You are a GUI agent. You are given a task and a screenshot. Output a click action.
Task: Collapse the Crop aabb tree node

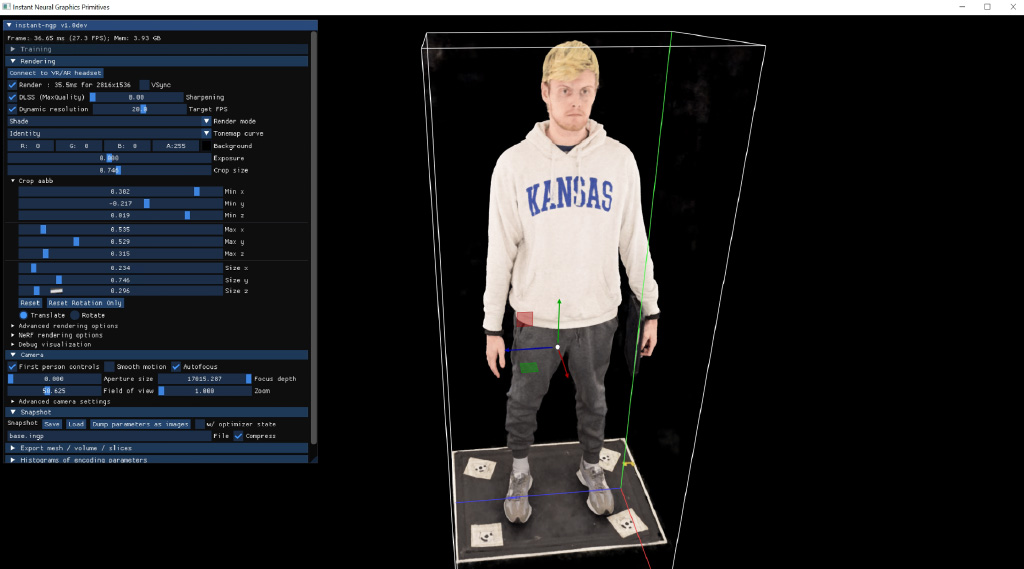(12, 181)
